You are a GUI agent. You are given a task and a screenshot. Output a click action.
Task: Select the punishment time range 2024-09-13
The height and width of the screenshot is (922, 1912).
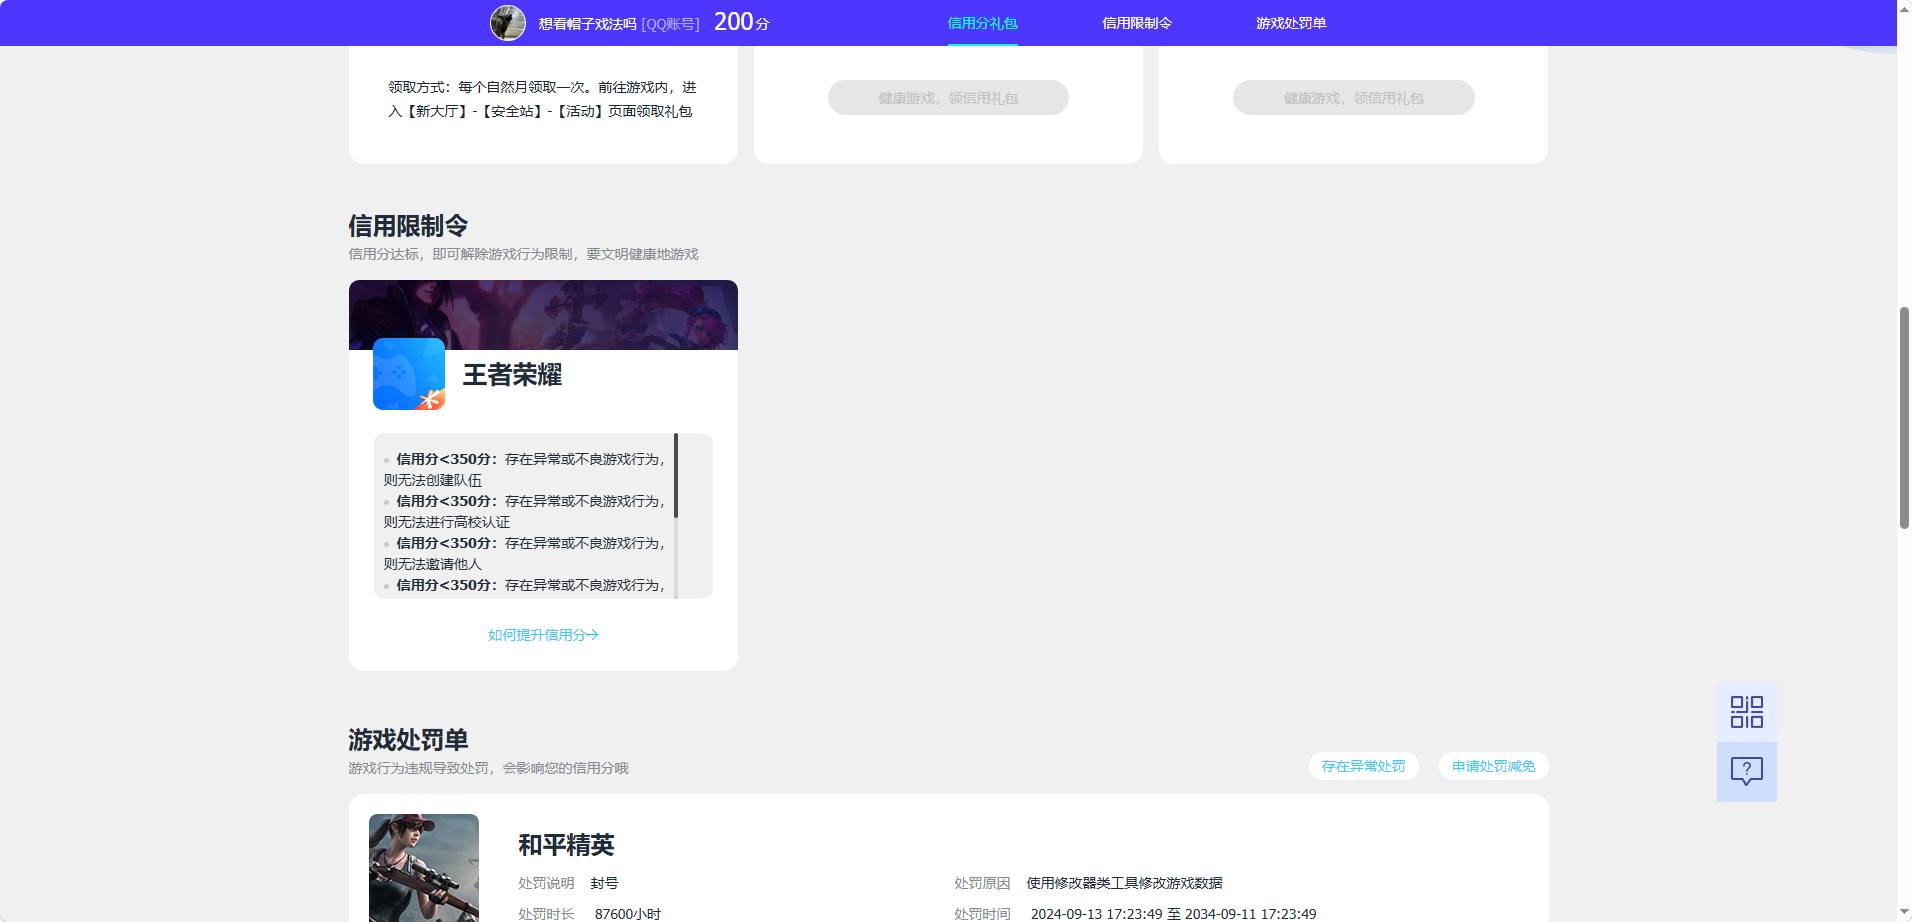pyautogui.click(x=1173, y=914)
